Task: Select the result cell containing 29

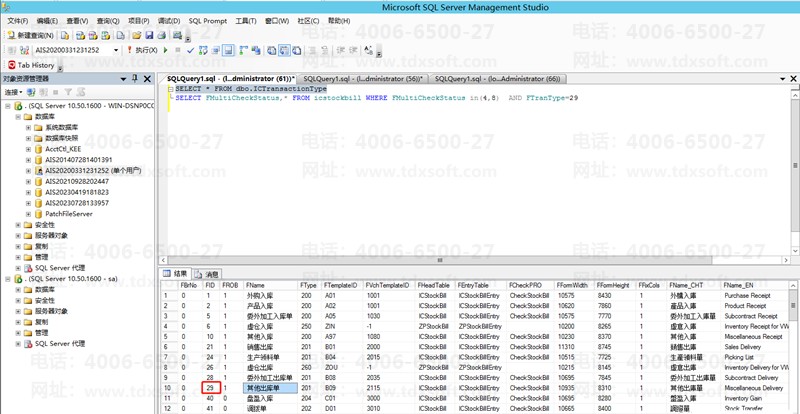Action: (210, 386)
